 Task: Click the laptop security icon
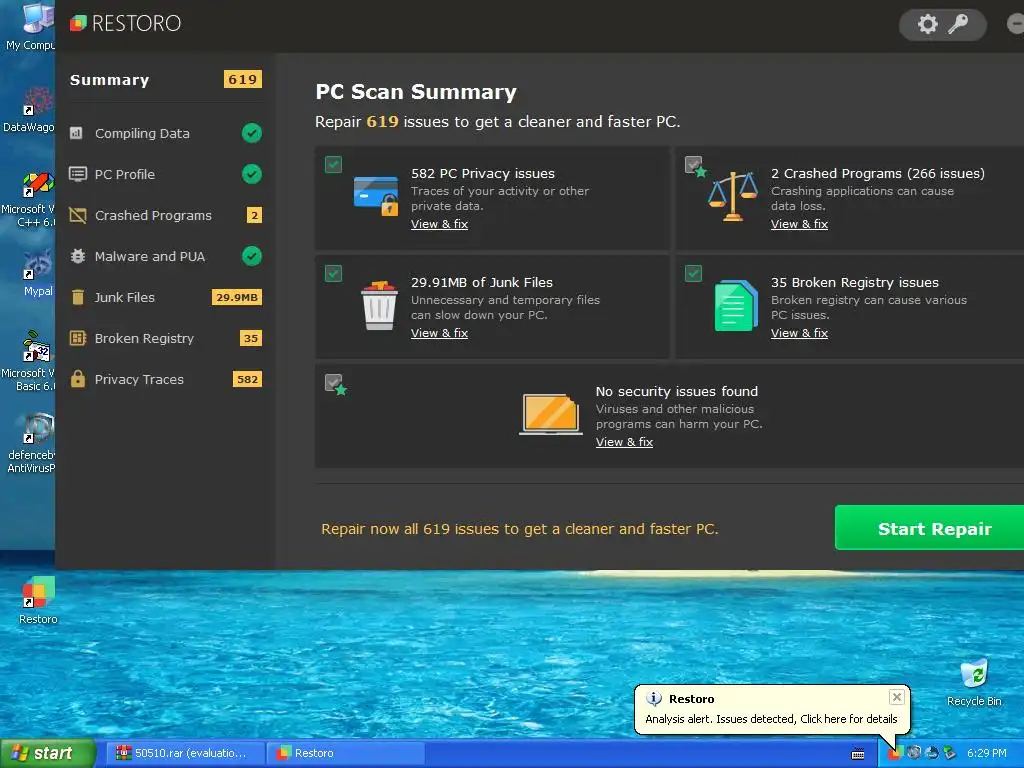[551, 414]
